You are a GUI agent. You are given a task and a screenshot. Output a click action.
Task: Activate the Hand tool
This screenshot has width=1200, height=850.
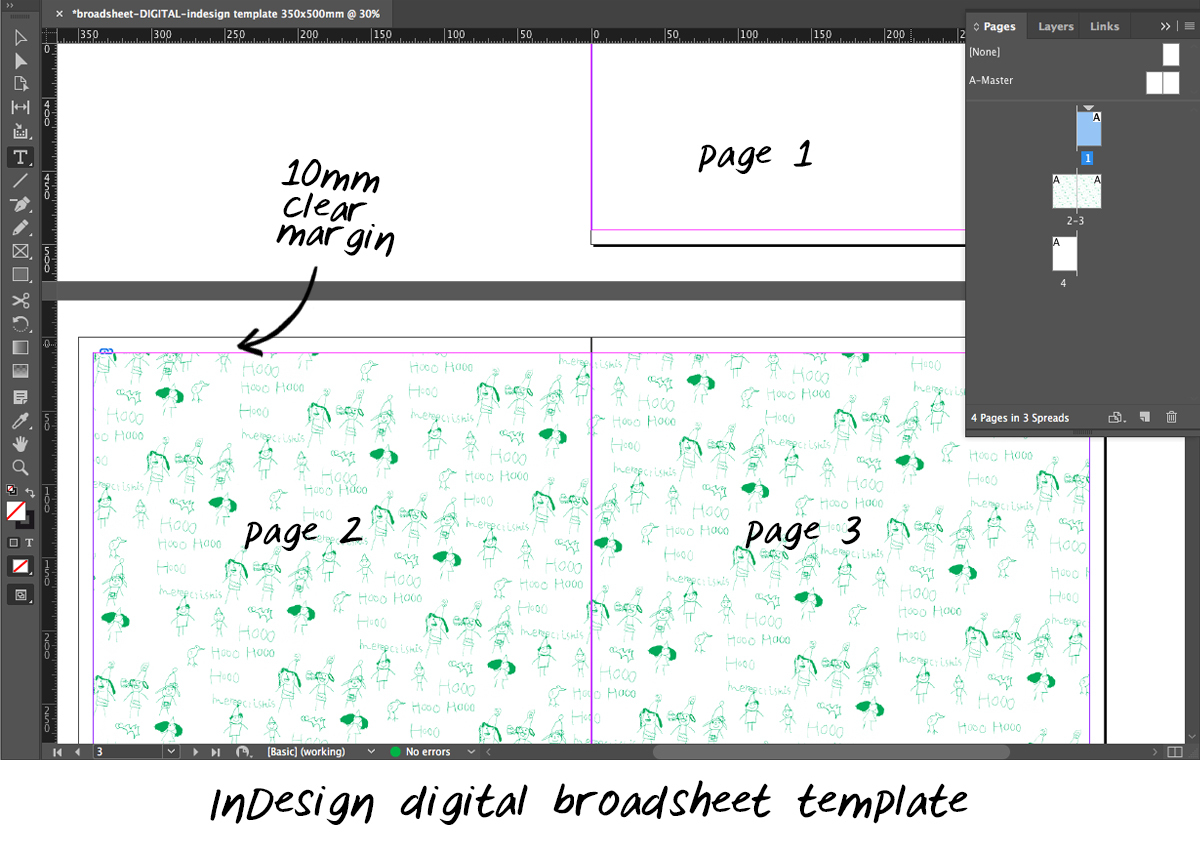[20, 444]
